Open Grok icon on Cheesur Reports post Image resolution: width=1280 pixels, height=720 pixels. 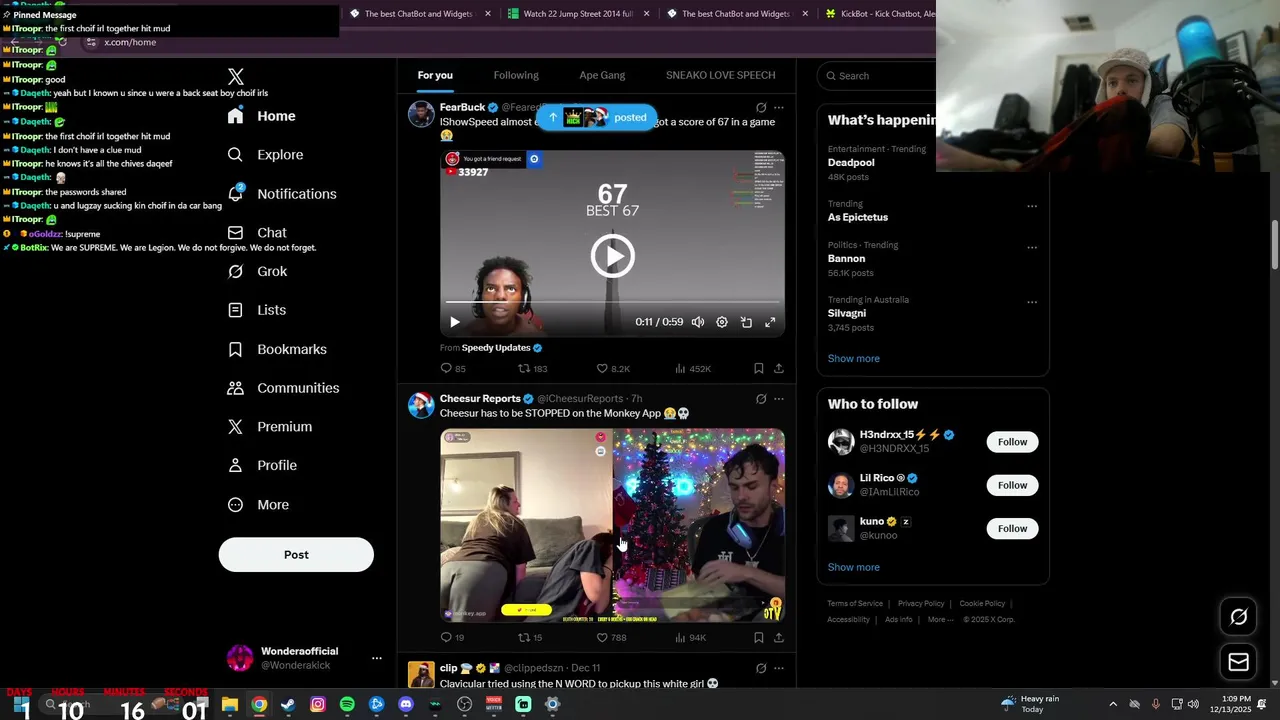point(761,399)
